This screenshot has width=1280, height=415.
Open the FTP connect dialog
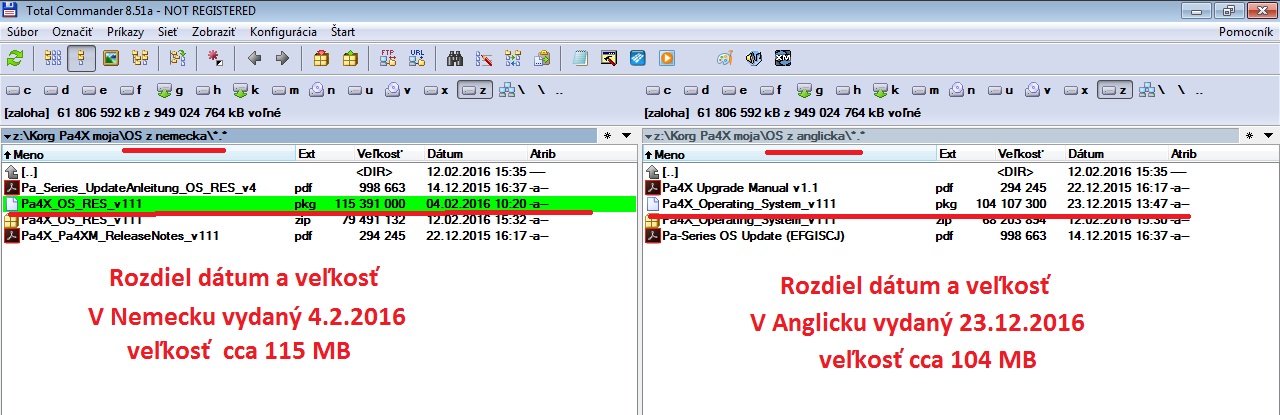tap(388, 58)
